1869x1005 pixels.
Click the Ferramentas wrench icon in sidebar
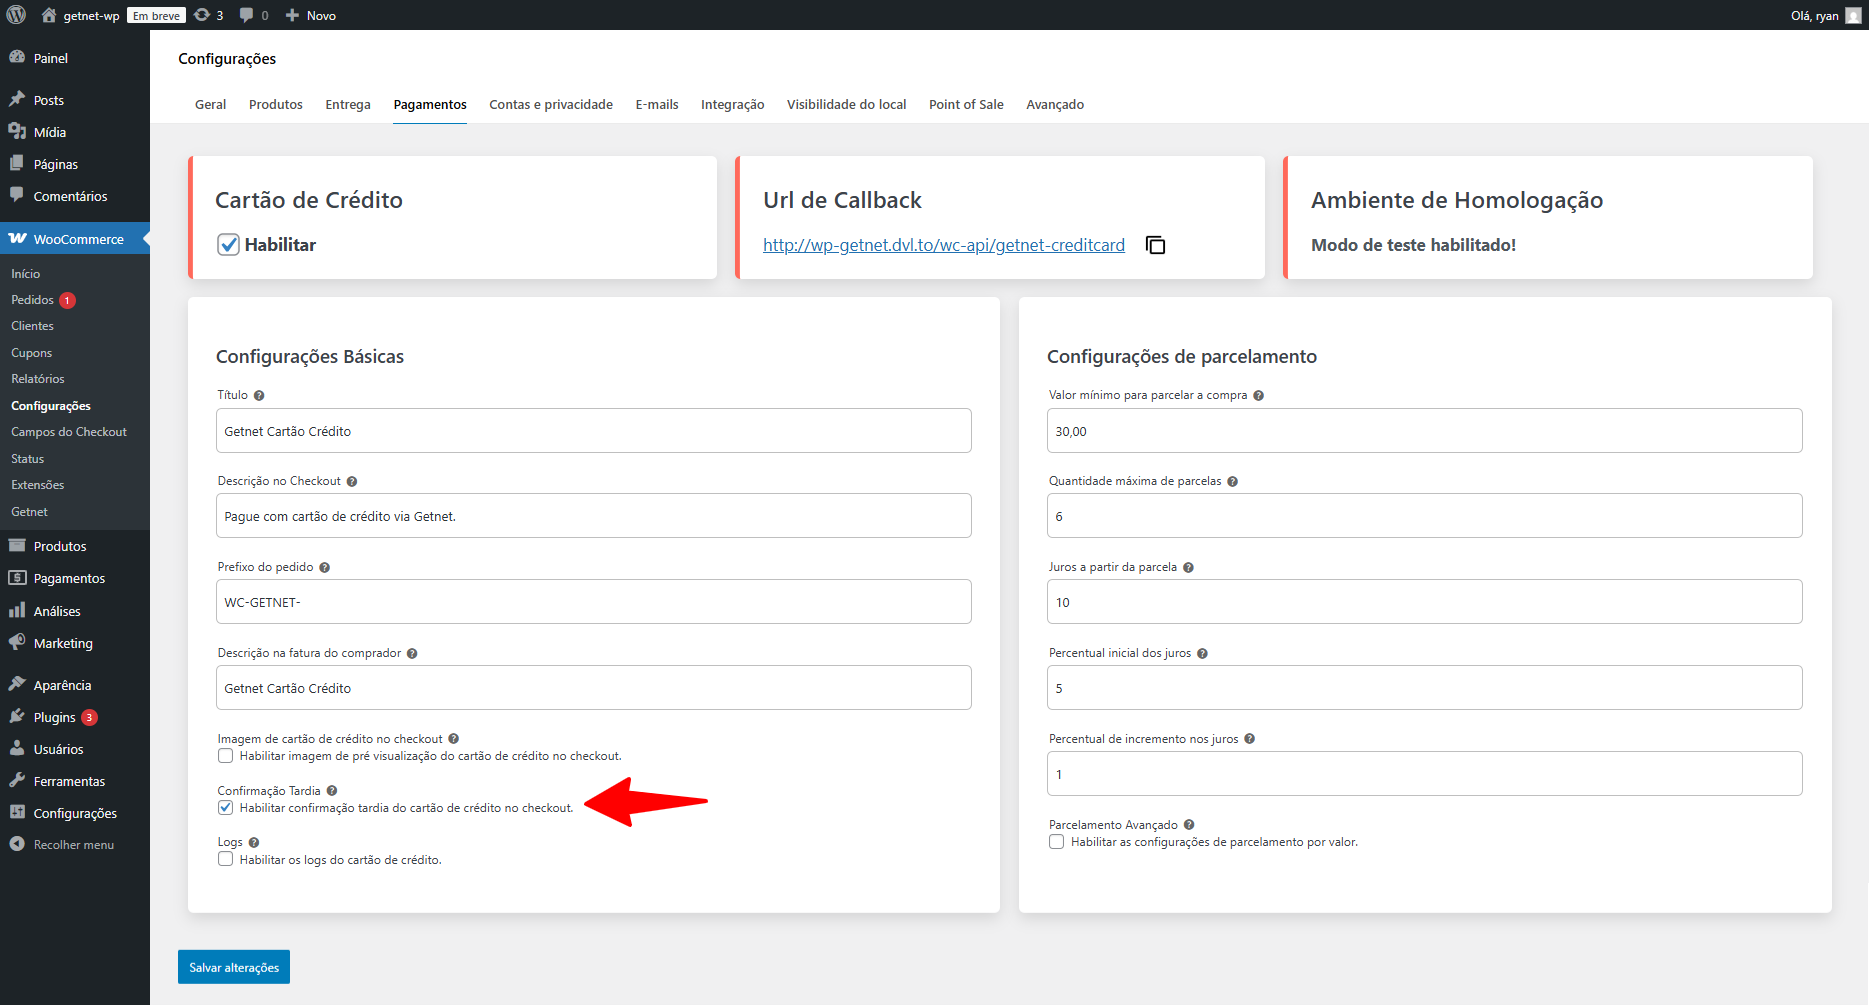tap(17, 780)
